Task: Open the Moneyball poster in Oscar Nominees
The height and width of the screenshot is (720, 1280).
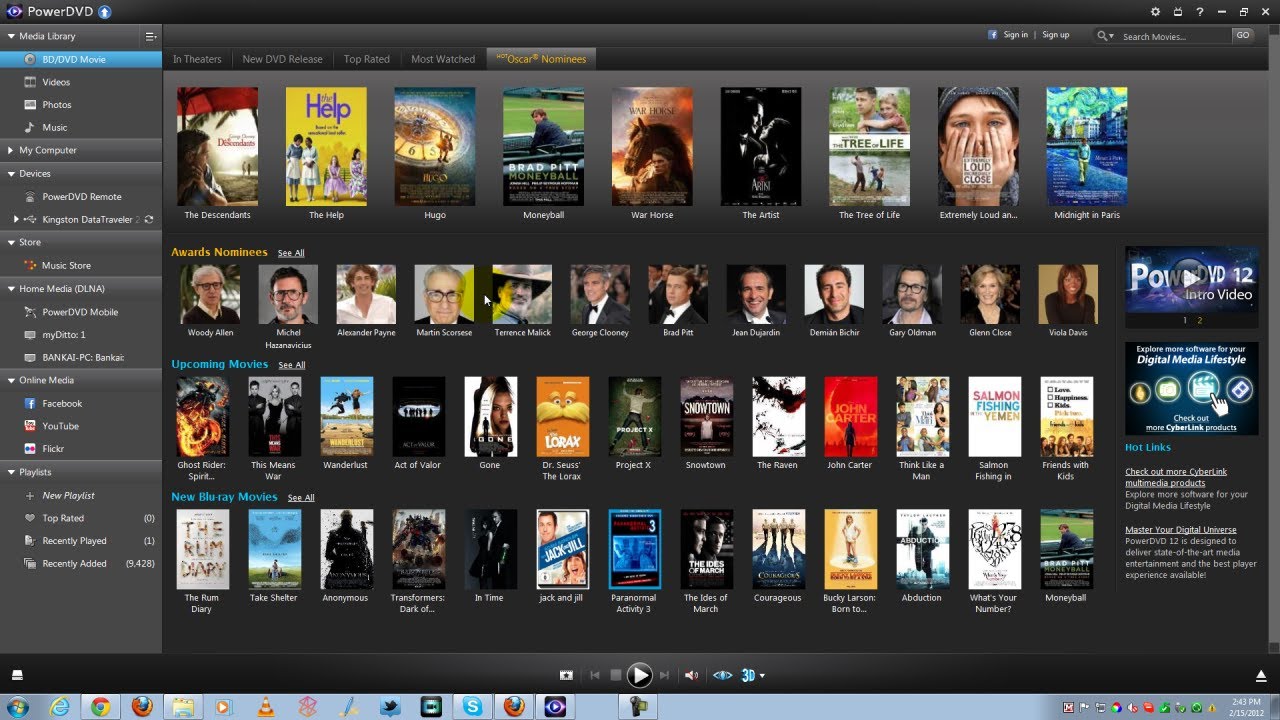Action: pyautogui.click(x=543, y=147)
